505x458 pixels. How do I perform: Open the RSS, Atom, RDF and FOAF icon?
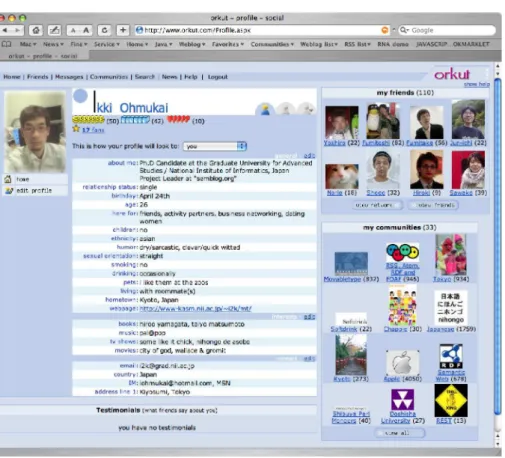pyautogui.click(x=402, y=252)
